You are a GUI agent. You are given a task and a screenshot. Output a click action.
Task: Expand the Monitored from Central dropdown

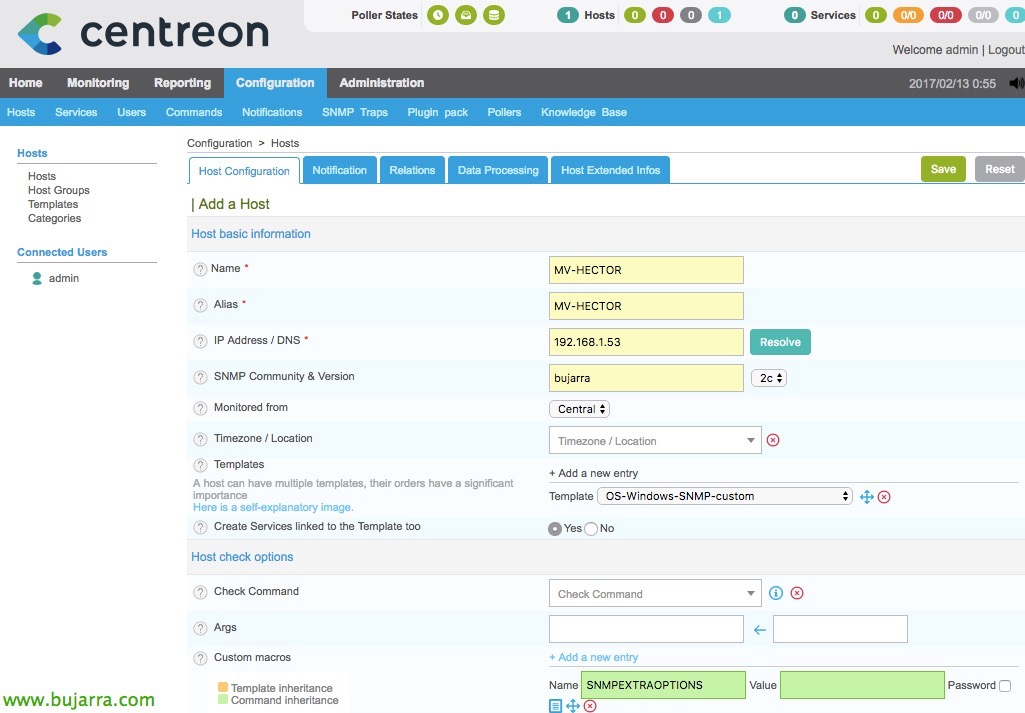coord(579,409)
